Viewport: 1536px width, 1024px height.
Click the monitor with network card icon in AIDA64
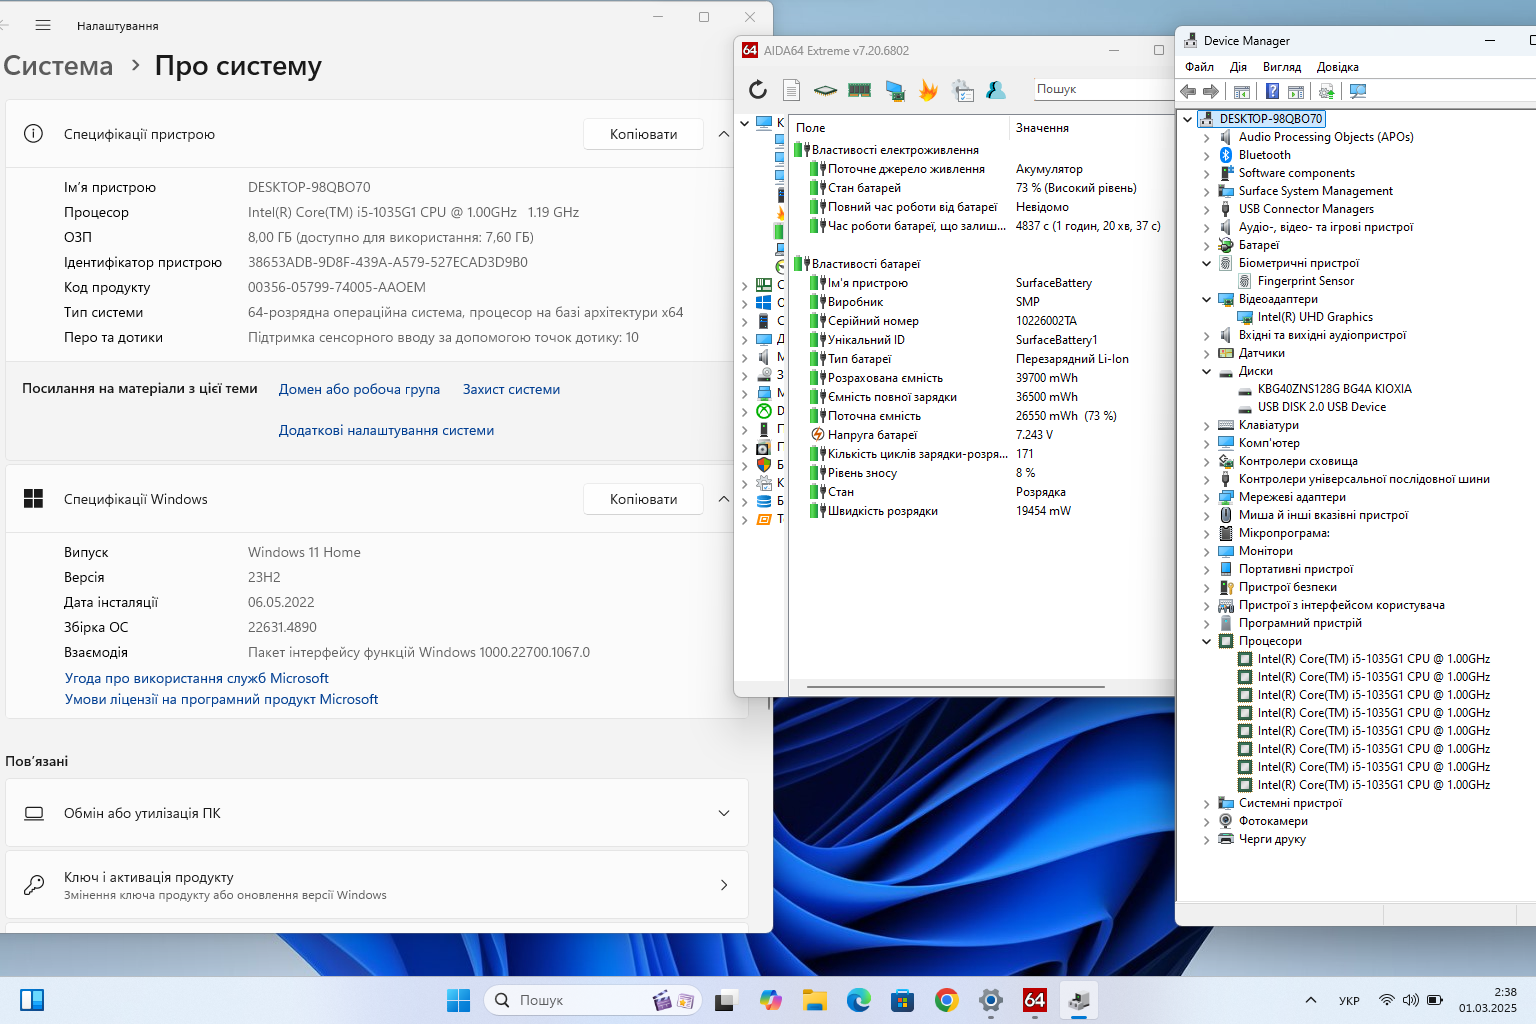coord(895,91)
